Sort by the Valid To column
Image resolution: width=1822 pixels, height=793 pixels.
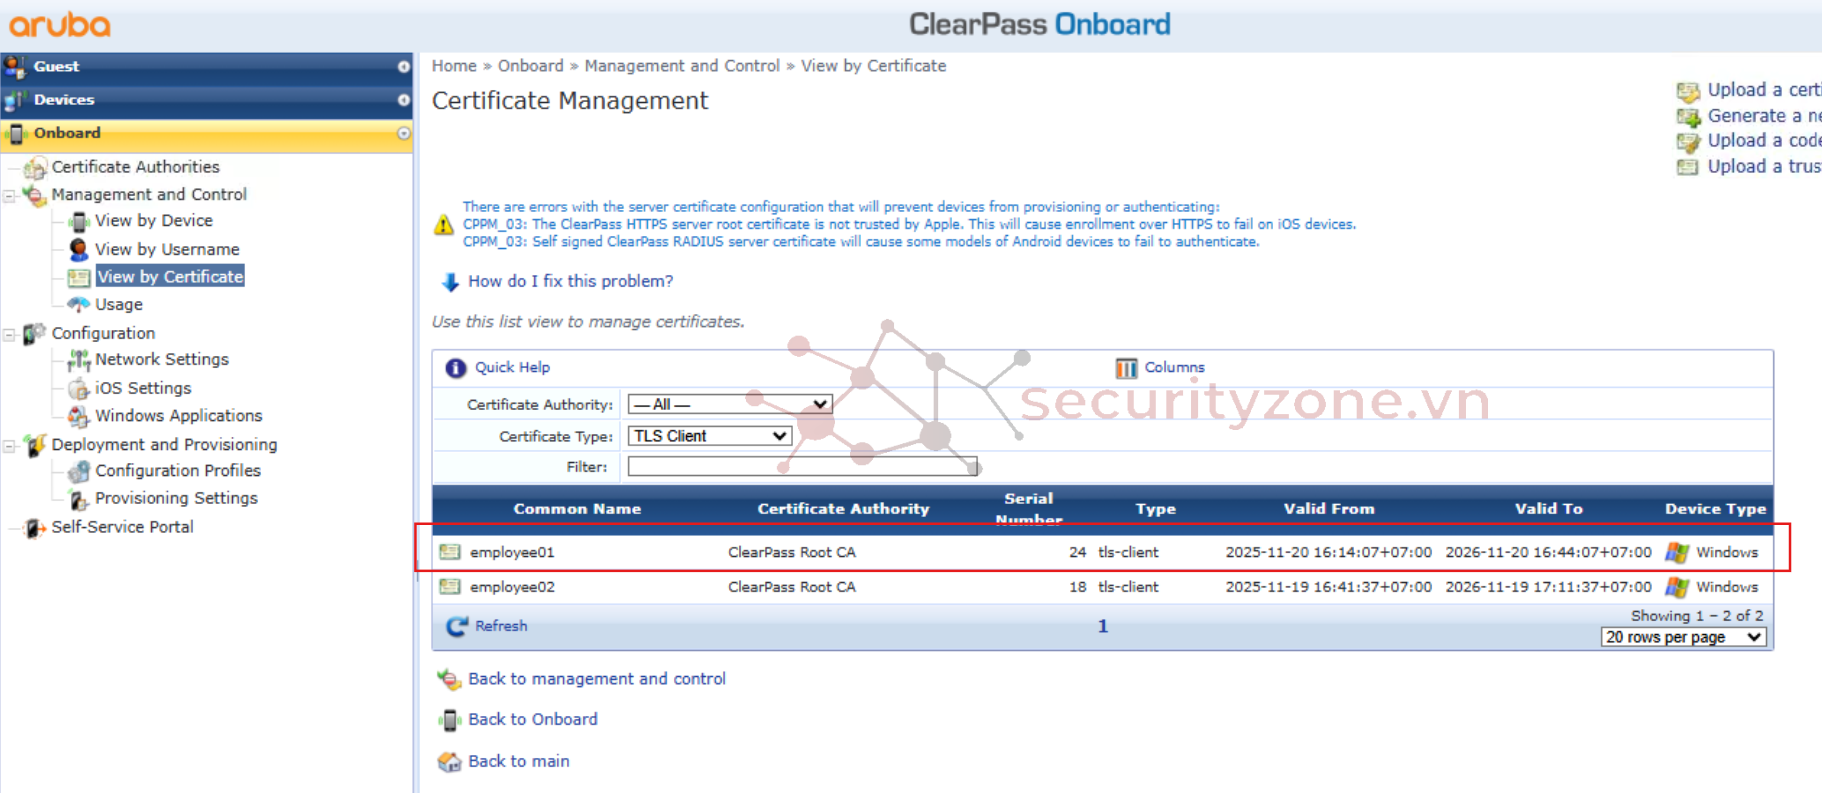[1548, 509]
